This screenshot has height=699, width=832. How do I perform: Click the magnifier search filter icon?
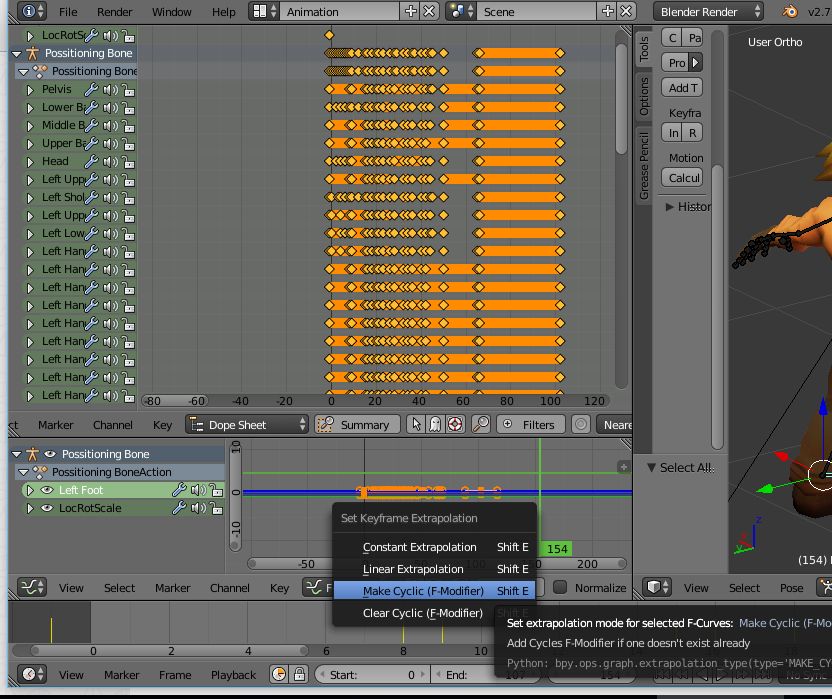point(481,425)
